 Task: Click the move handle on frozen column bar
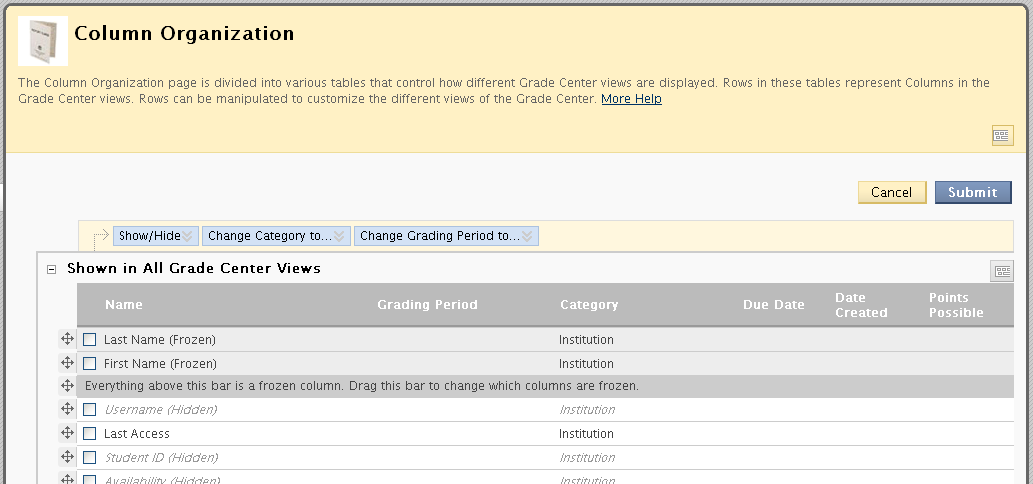(67, 386)
